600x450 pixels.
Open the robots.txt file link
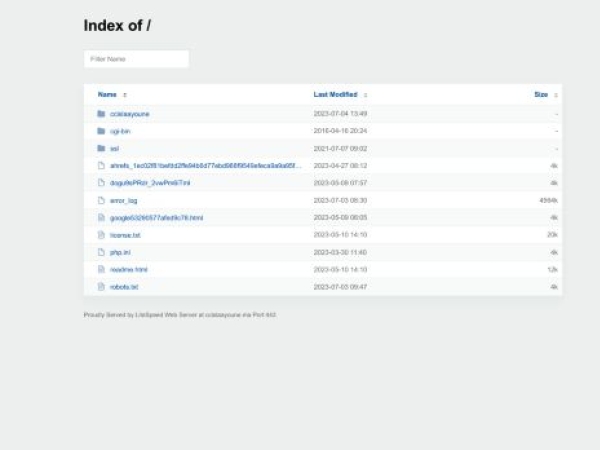(124, 287)
